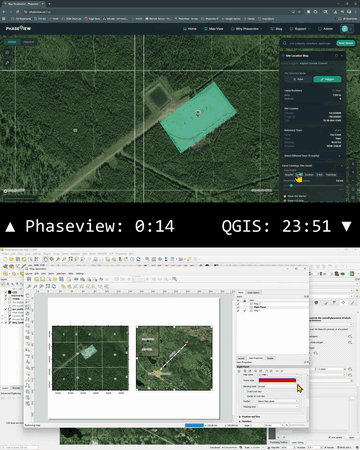Click the Phaseview logo
This screenshot has height=450, width=360.
click(18, 29)
